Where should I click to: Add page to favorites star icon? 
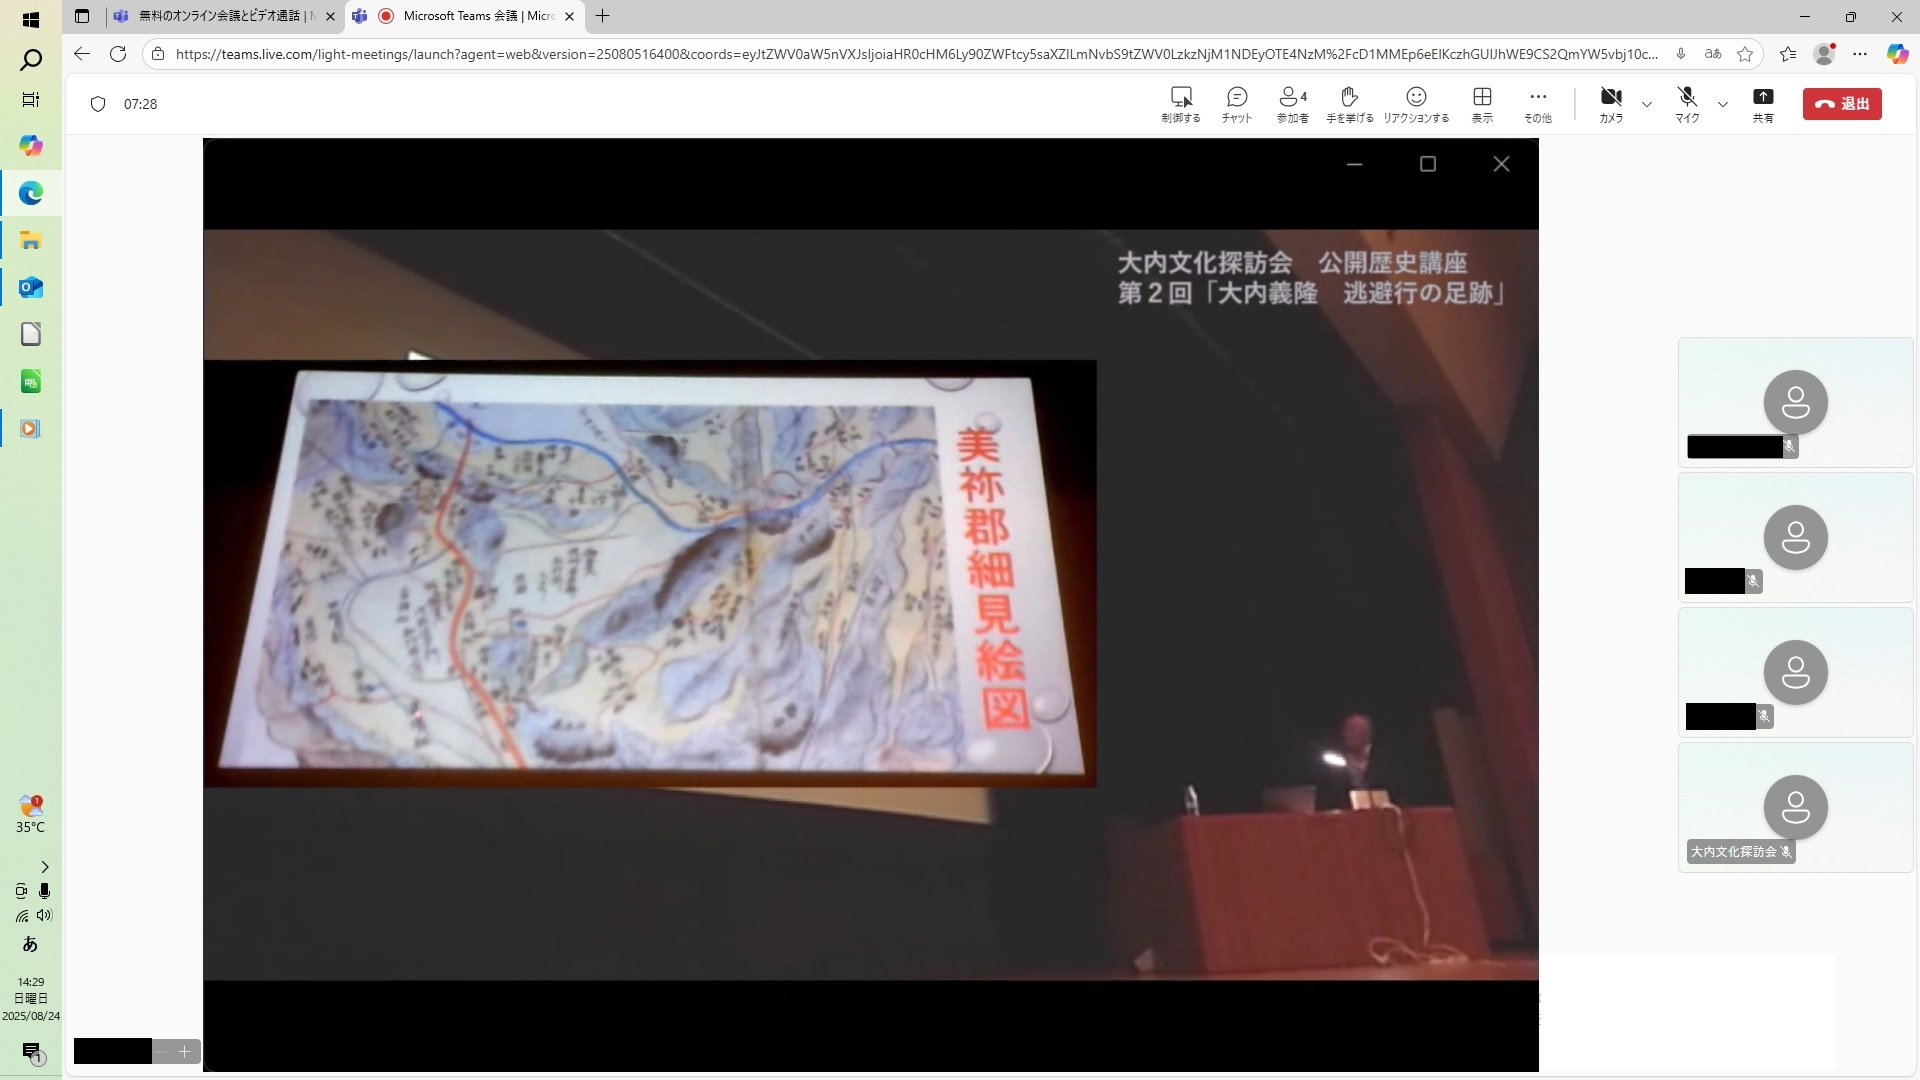[1745, 54]
